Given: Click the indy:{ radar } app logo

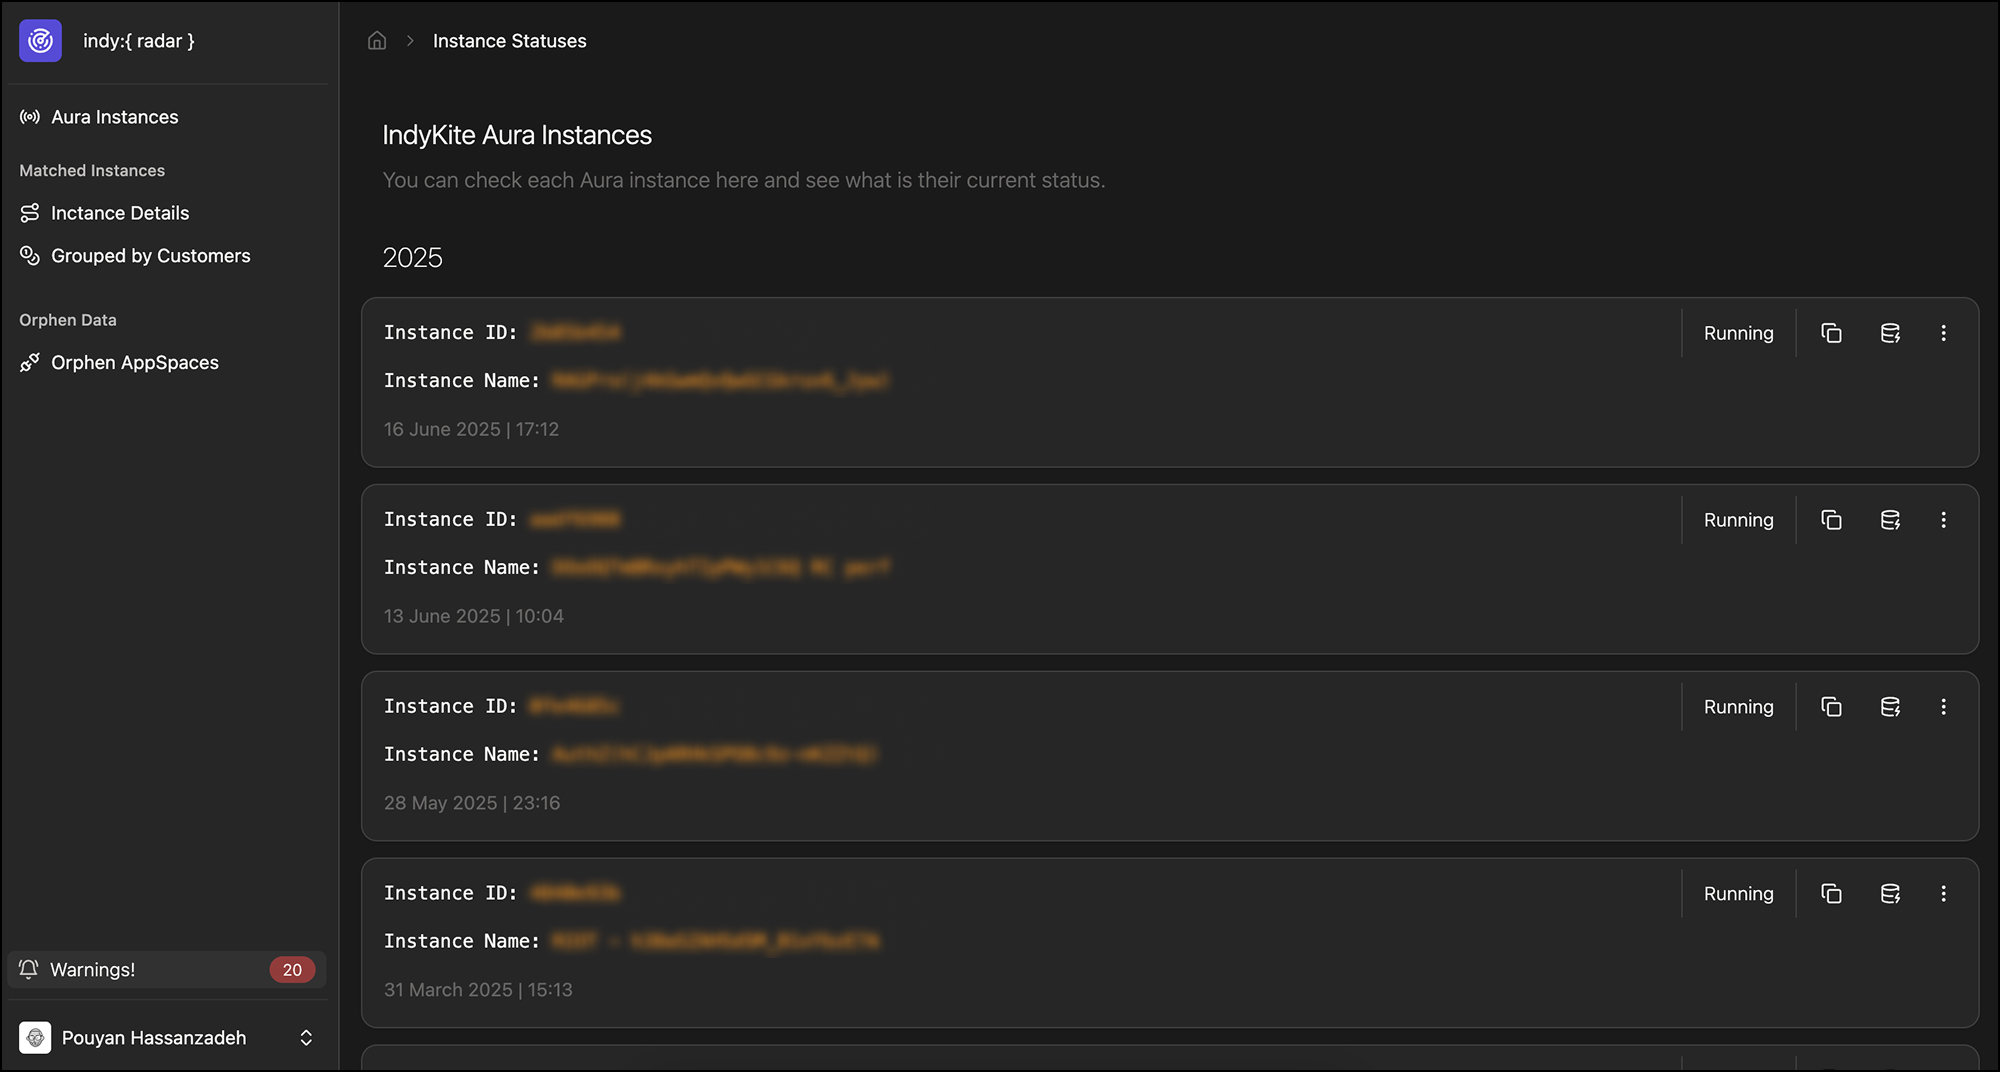Looking at the screenshot, I should [40, 41].
